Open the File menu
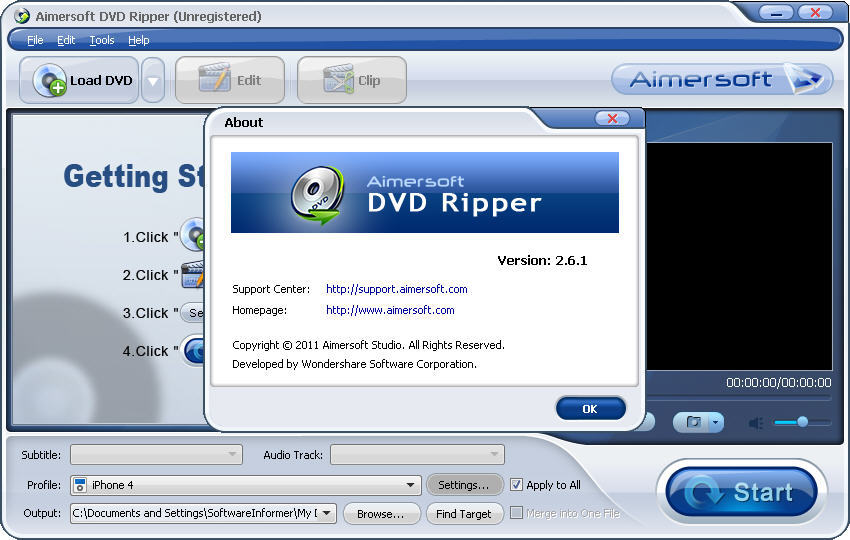The height and width of the screenshot is (540, 850). [x=35, y=40]
